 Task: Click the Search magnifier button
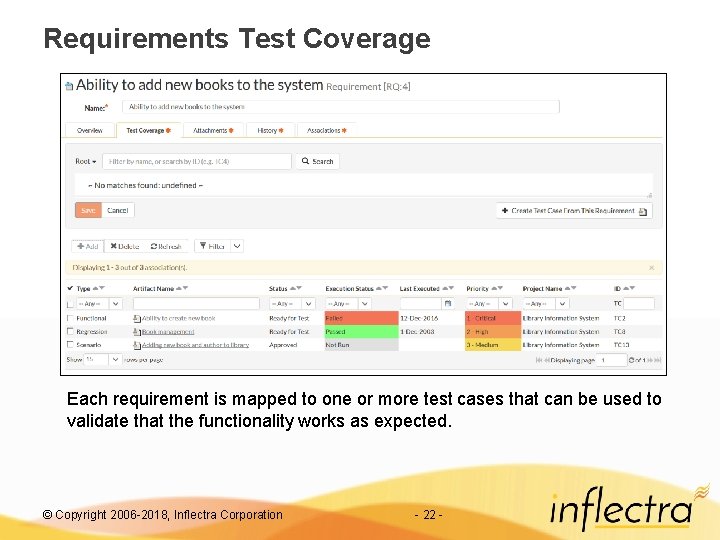pyautogui.click(x=317, y=161)
